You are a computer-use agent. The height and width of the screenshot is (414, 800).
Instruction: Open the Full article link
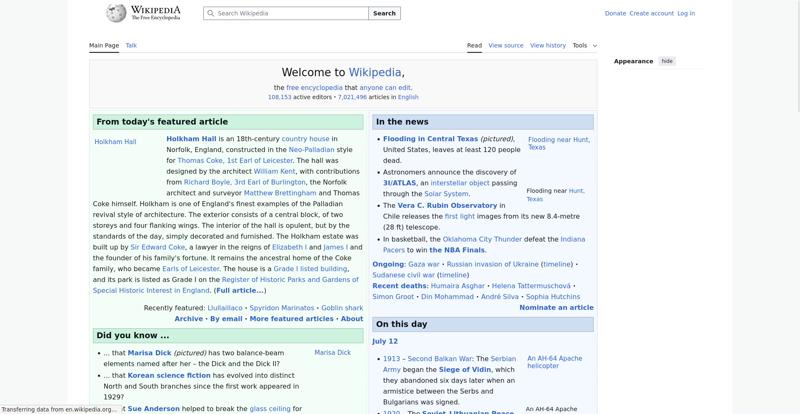tap(240, 290)
